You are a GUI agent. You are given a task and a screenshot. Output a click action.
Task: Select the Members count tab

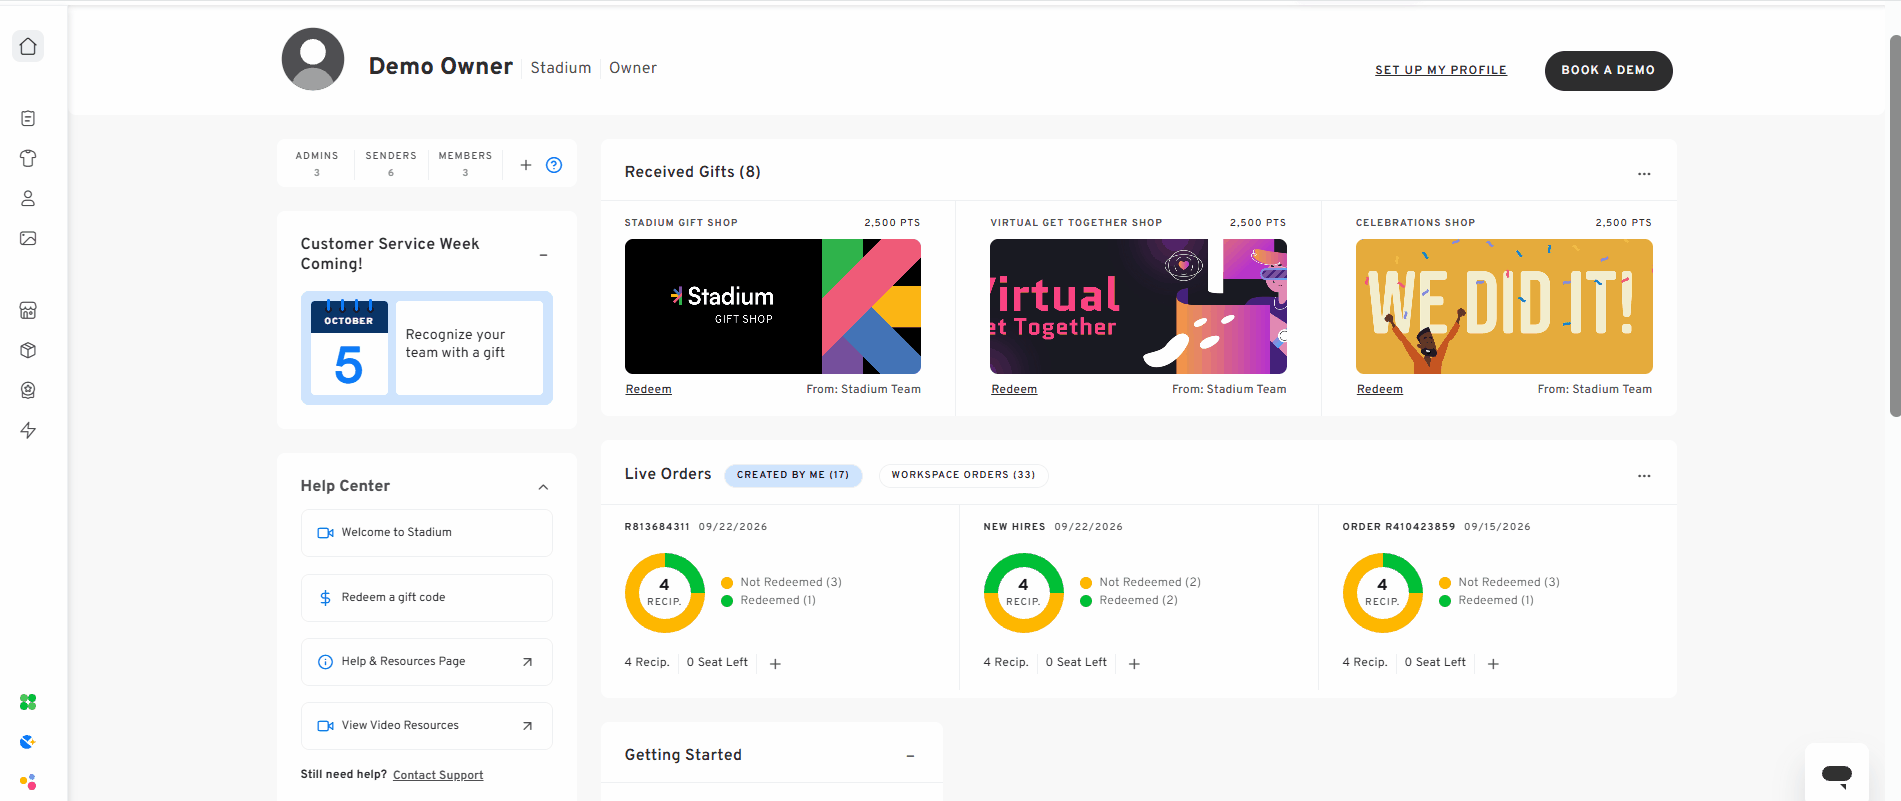click(465, 163)
